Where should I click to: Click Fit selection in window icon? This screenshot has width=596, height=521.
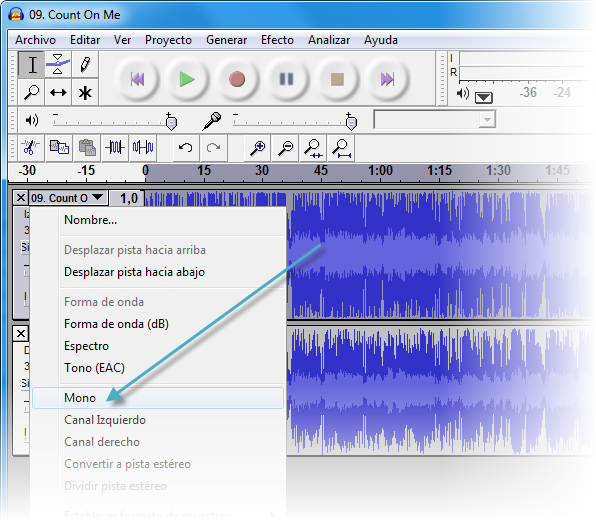pyautogui.click(x=313, y=147)
